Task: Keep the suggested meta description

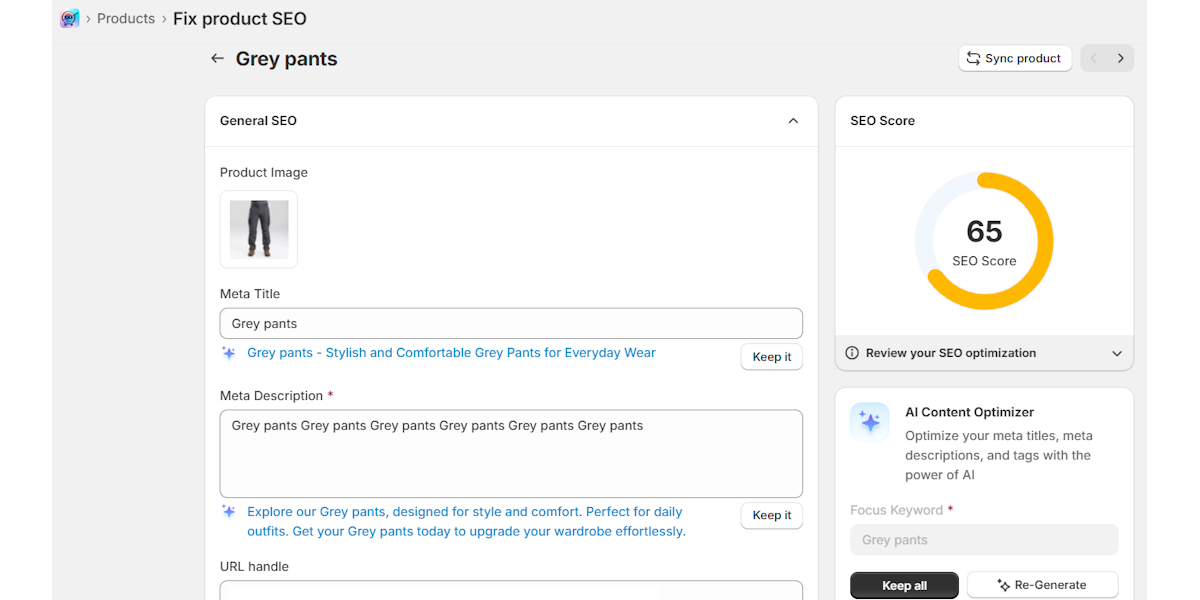Action: pos(771,515)
